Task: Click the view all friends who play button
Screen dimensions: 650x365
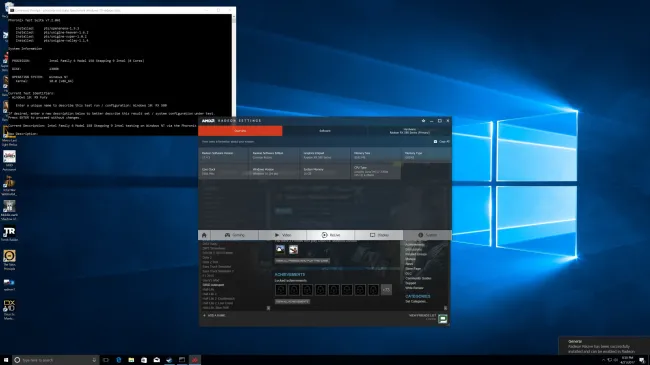Action: 302,261
